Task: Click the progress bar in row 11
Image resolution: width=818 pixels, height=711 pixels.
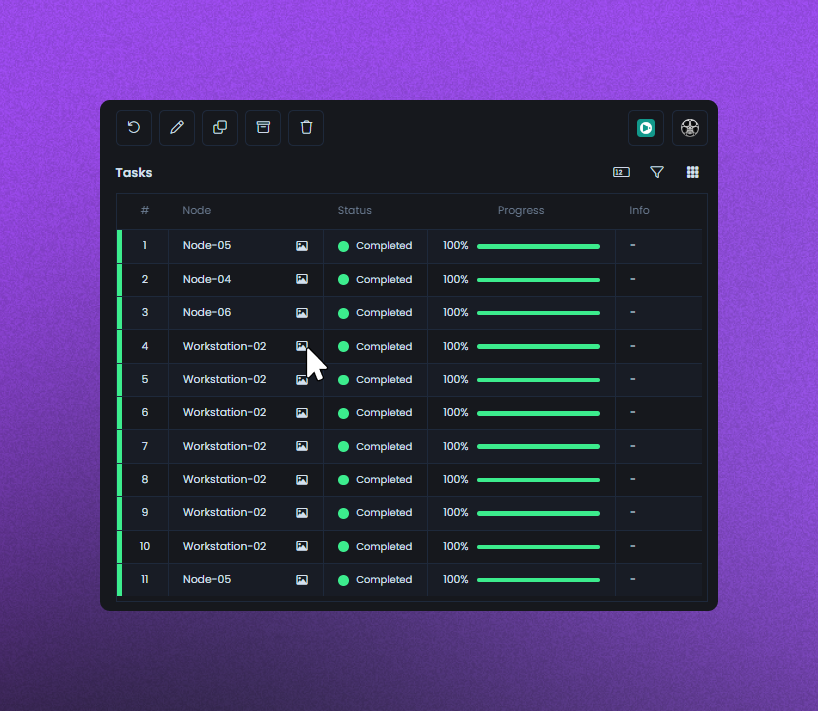Action: click(538, 580)
